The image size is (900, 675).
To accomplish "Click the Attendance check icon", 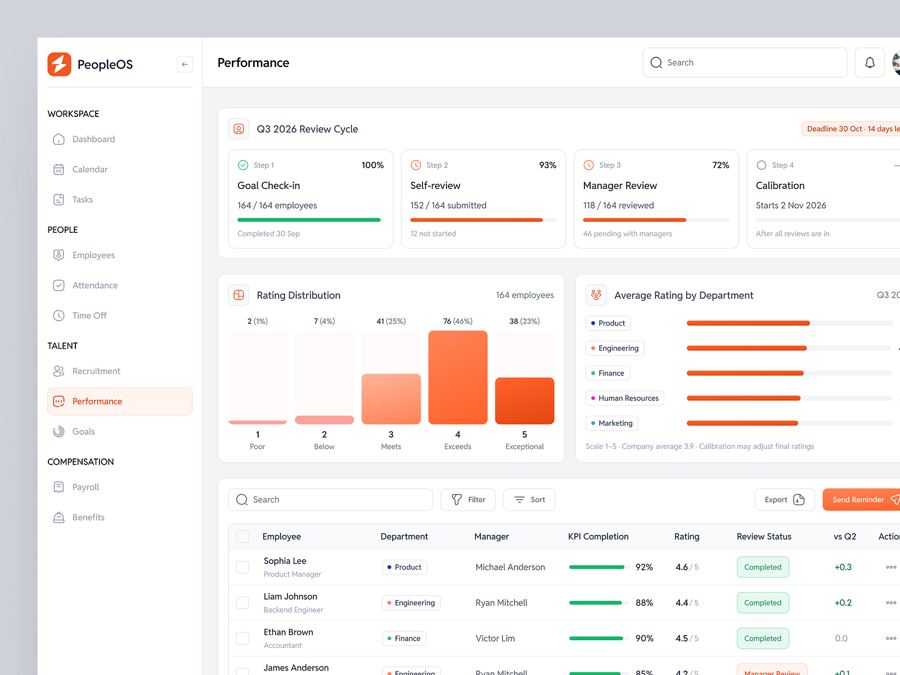I will pos(59,285).
